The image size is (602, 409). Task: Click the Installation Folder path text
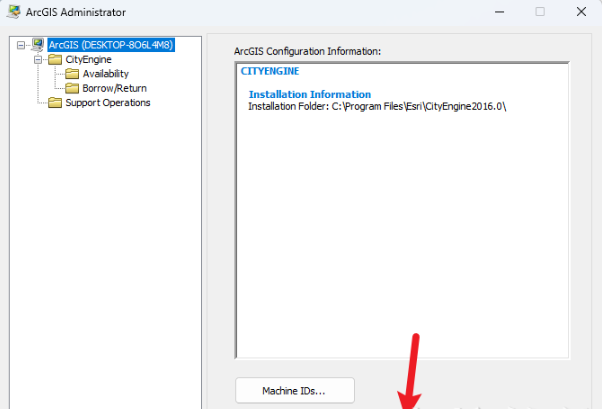[377, 106]
